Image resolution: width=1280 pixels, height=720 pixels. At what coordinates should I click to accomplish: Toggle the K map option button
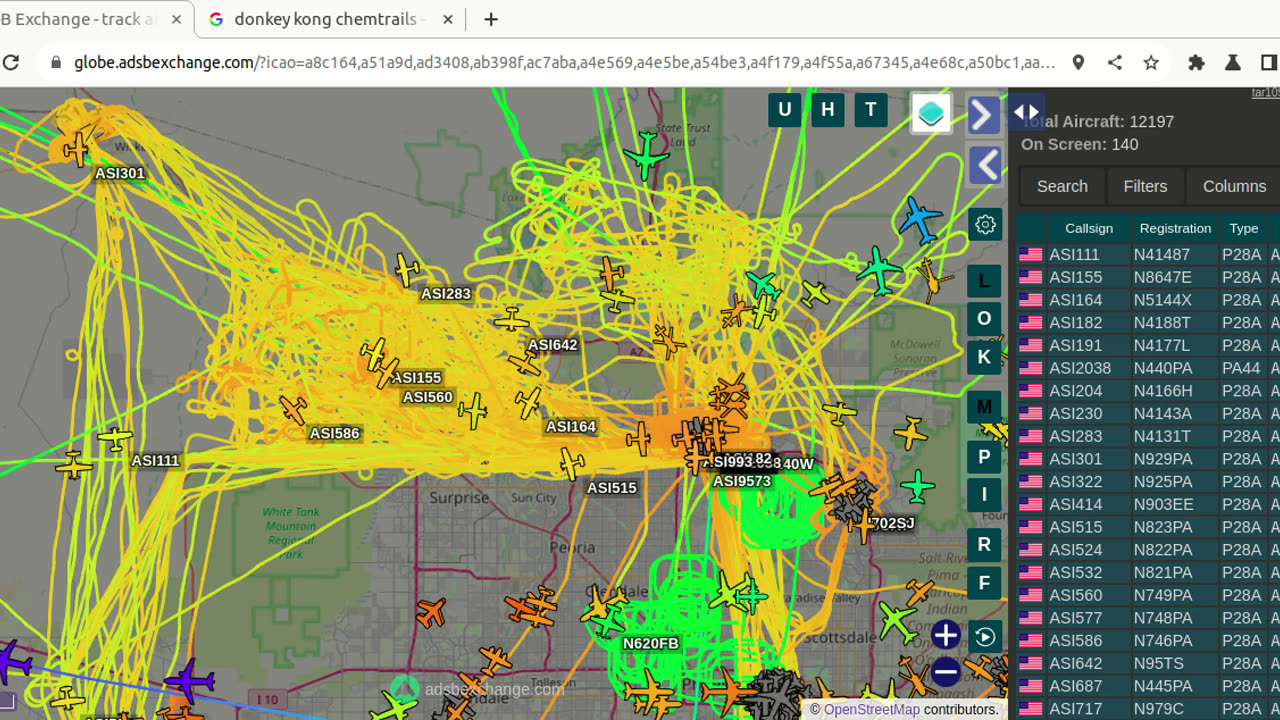tap(984, 357)
